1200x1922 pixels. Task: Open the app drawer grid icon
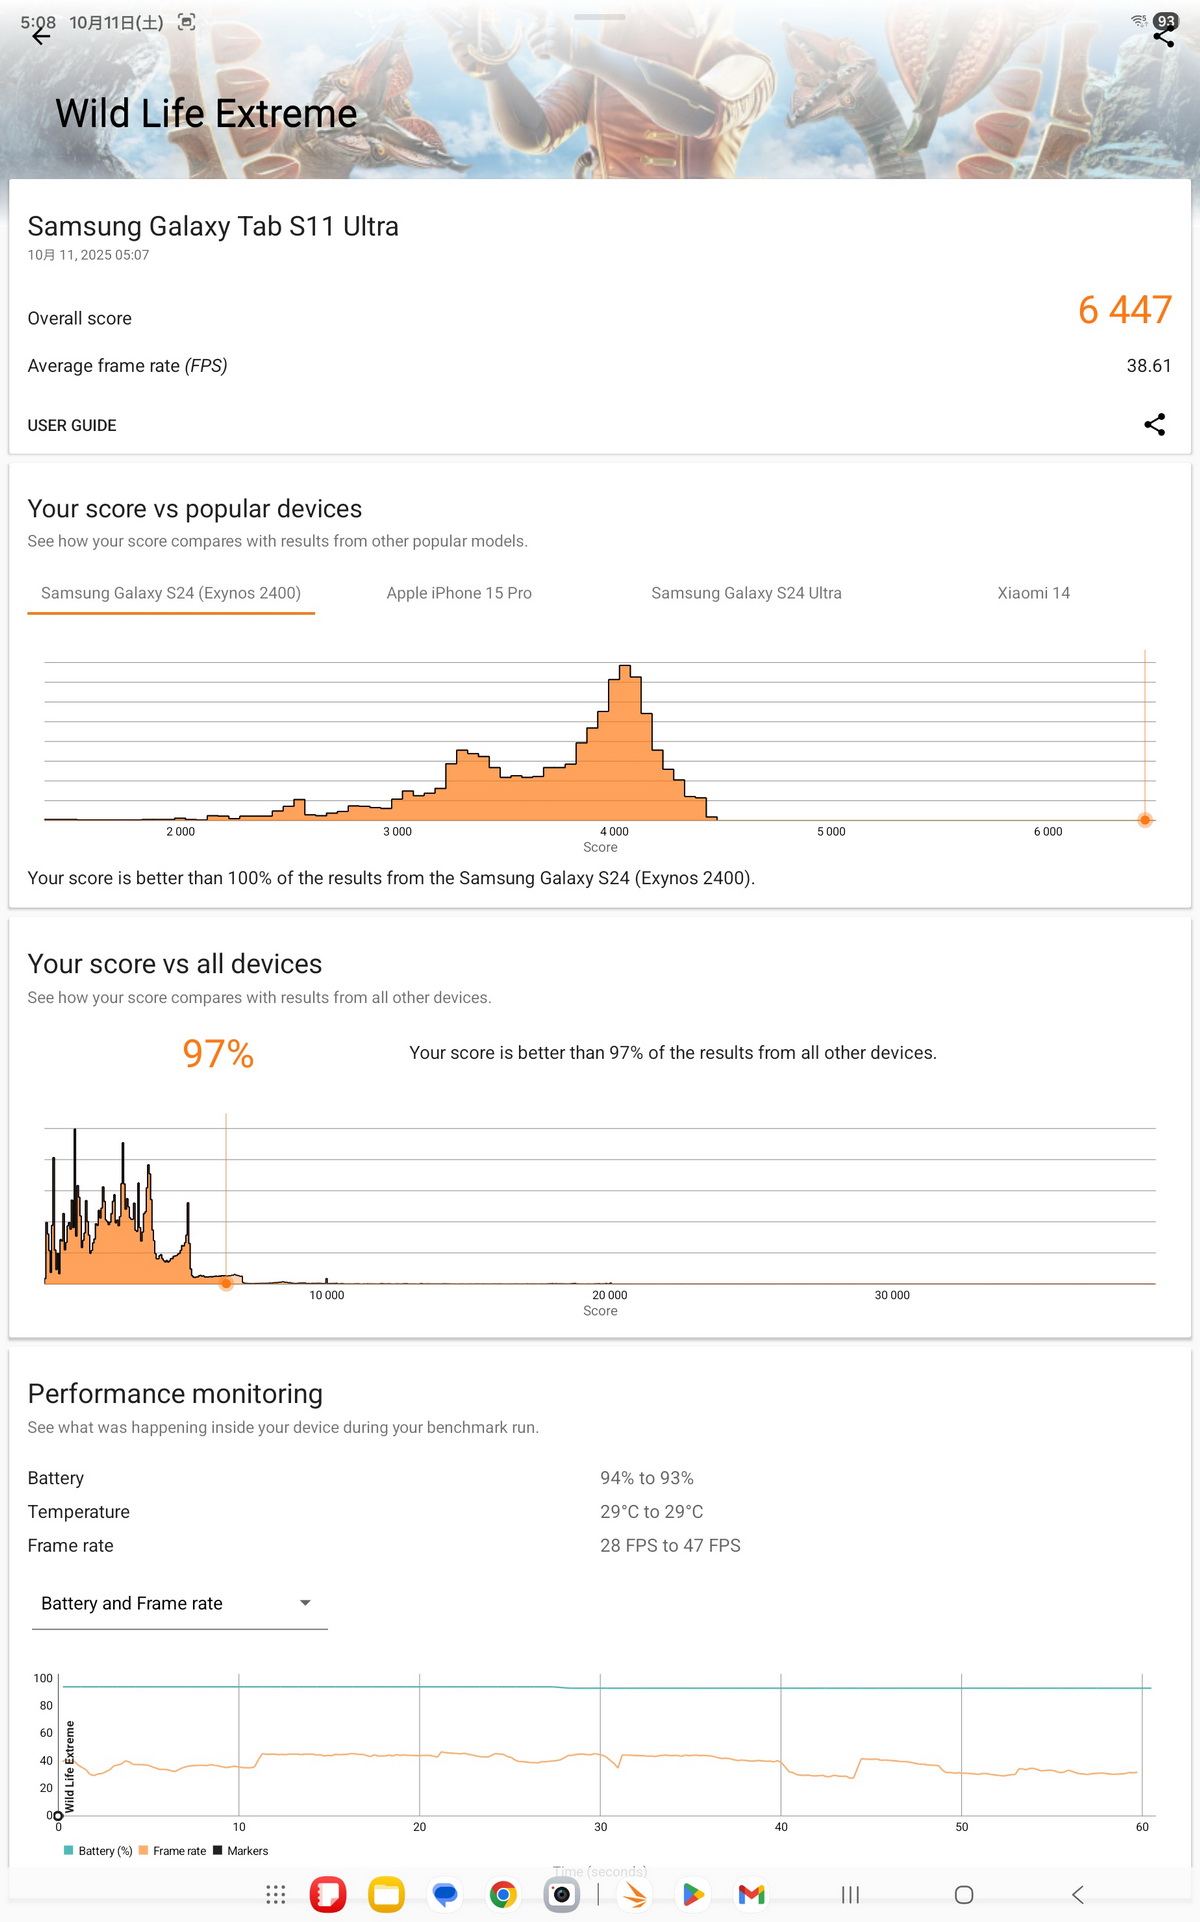276,1895
